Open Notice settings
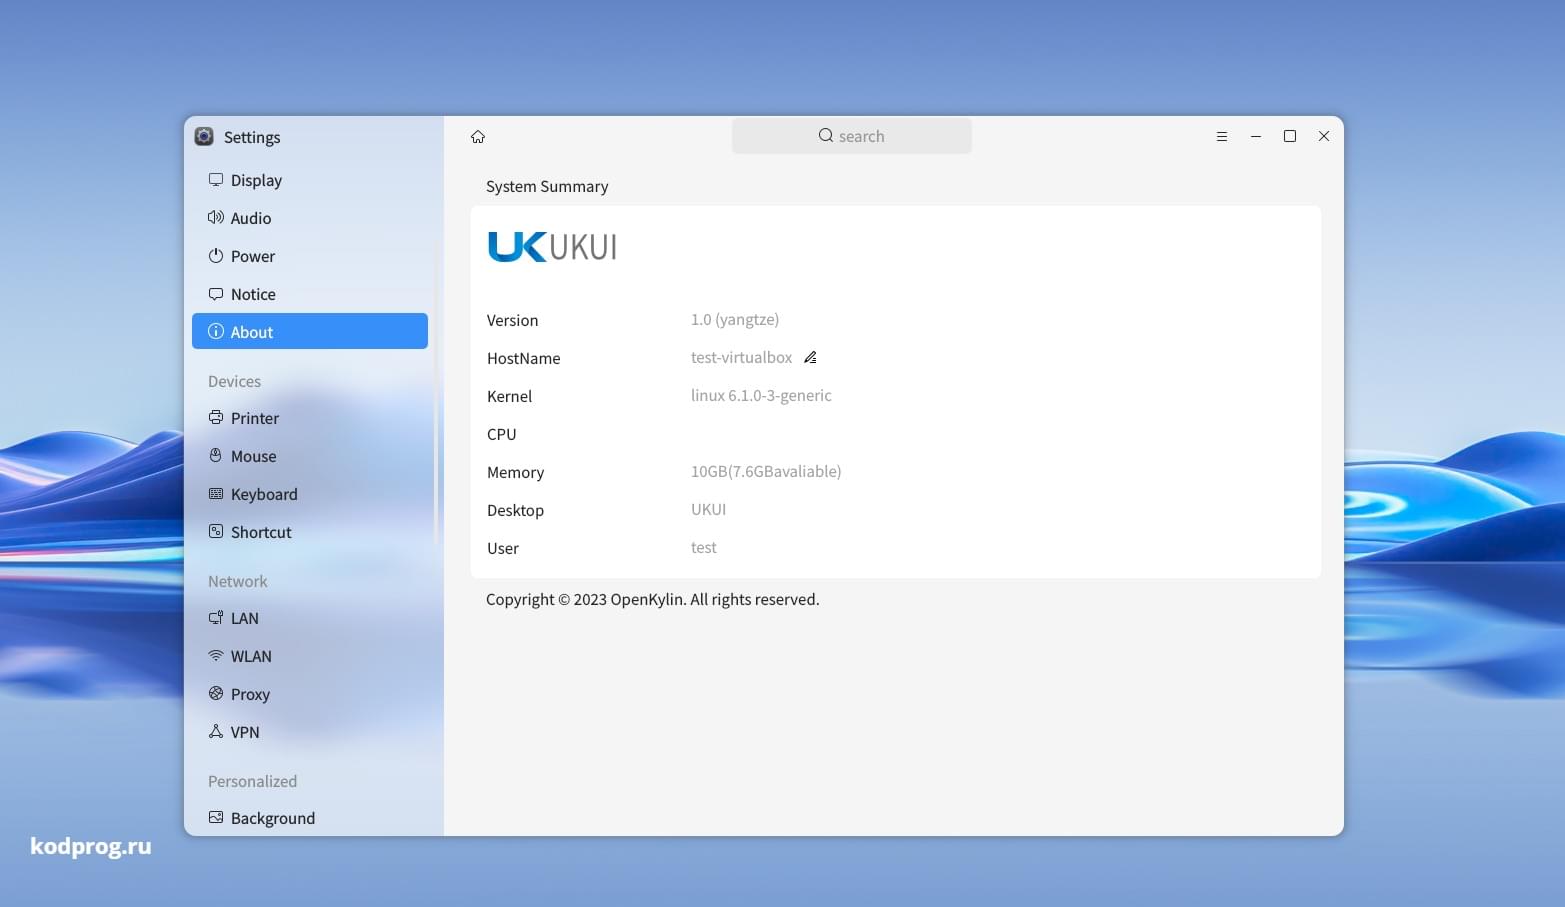The height and width of the screenshot is (907, 1565). coord(310,294)
